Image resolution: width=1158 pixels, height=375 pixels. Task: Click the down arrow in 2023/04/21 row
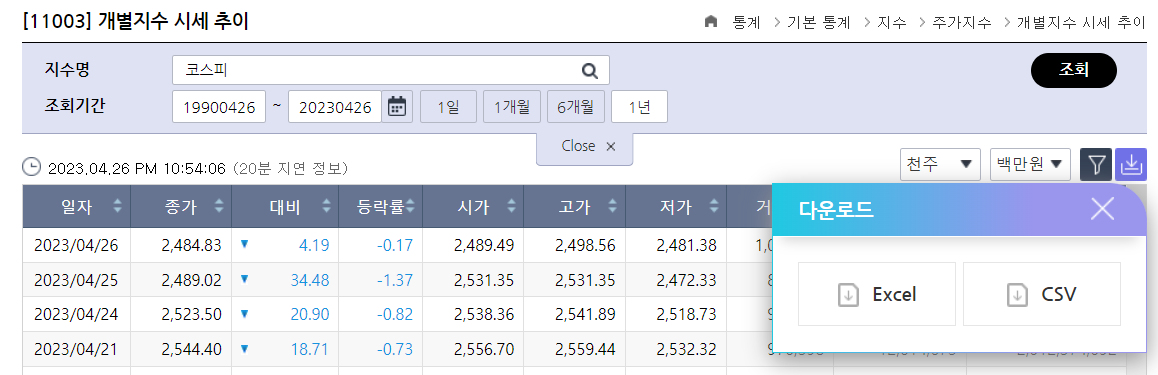tap(244, 348)
